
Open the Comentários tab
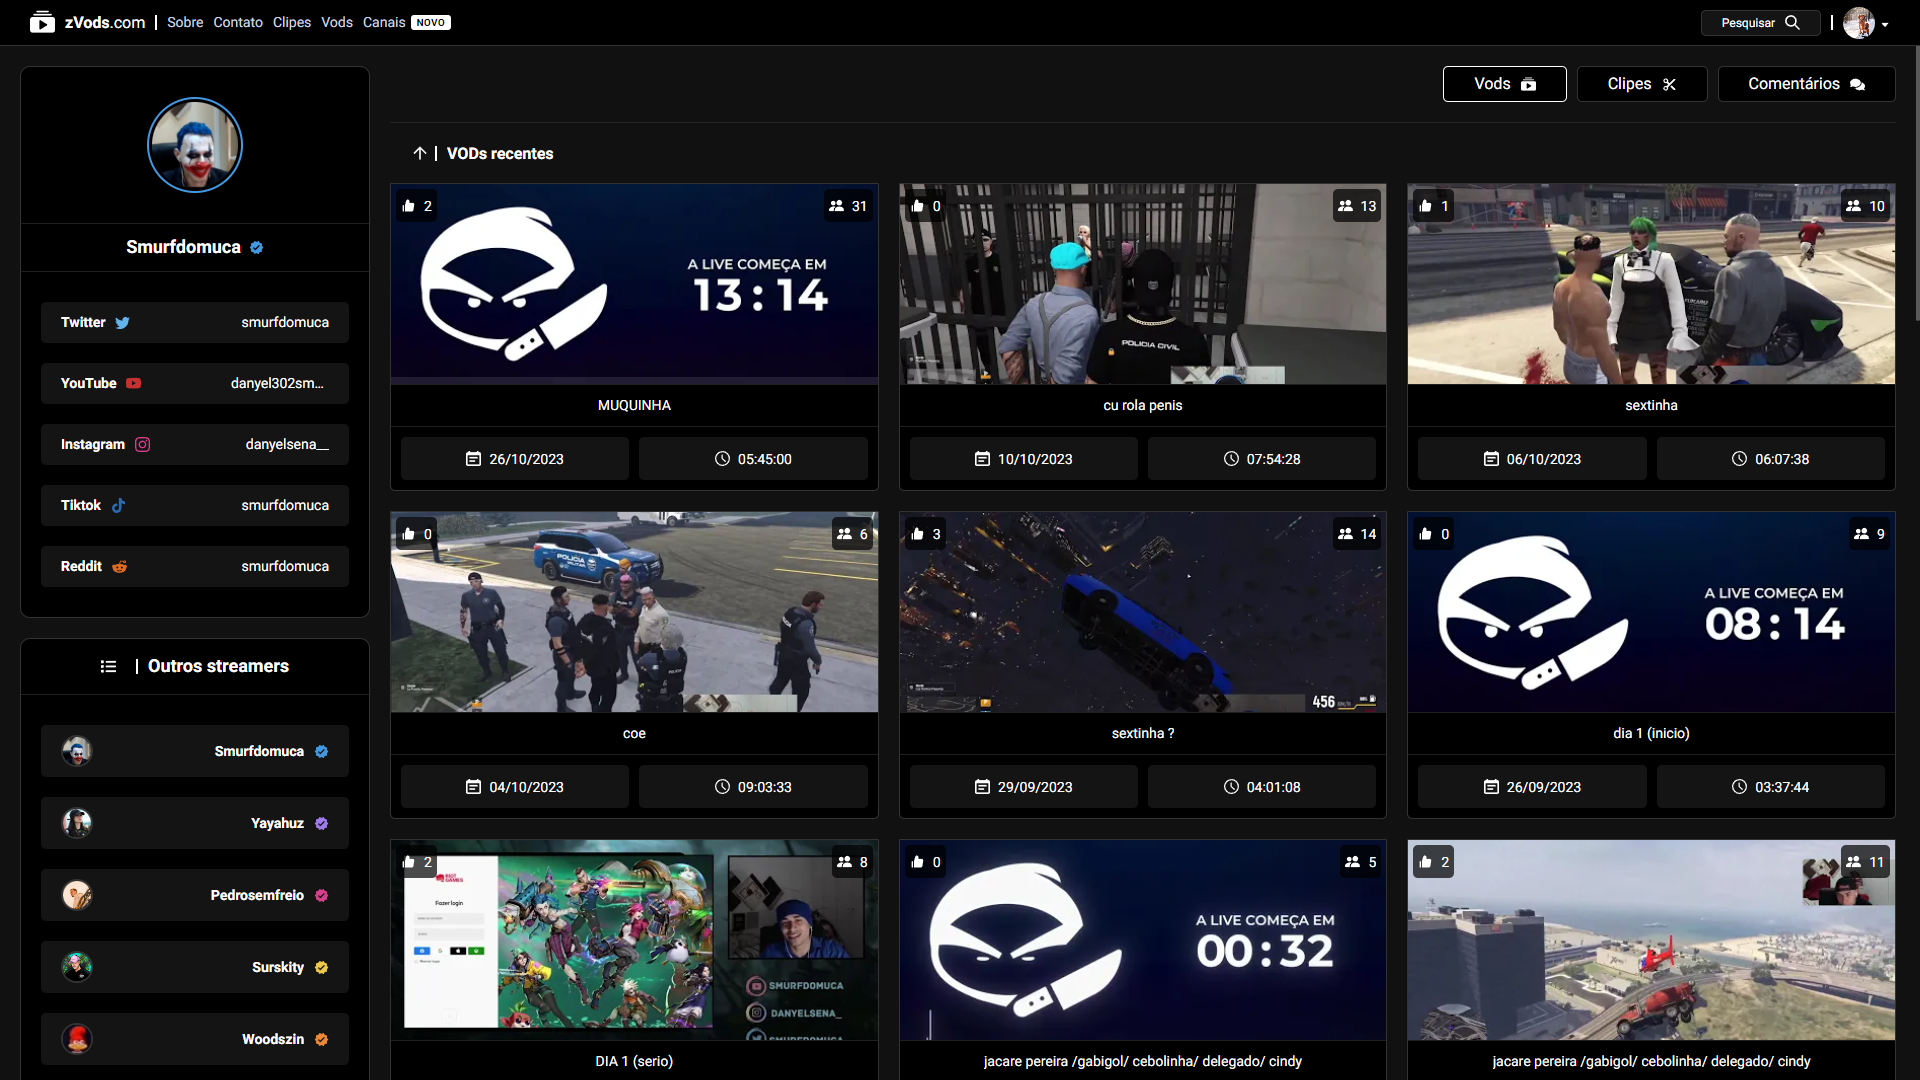1805,84
